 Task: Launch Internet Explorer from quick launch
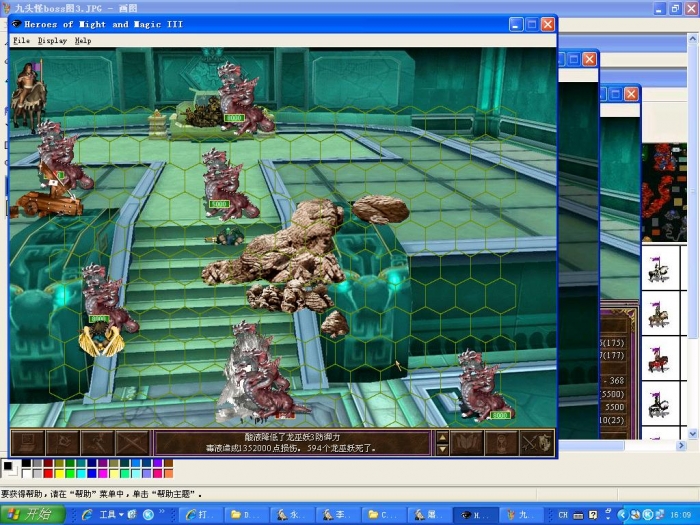point(87,515)
